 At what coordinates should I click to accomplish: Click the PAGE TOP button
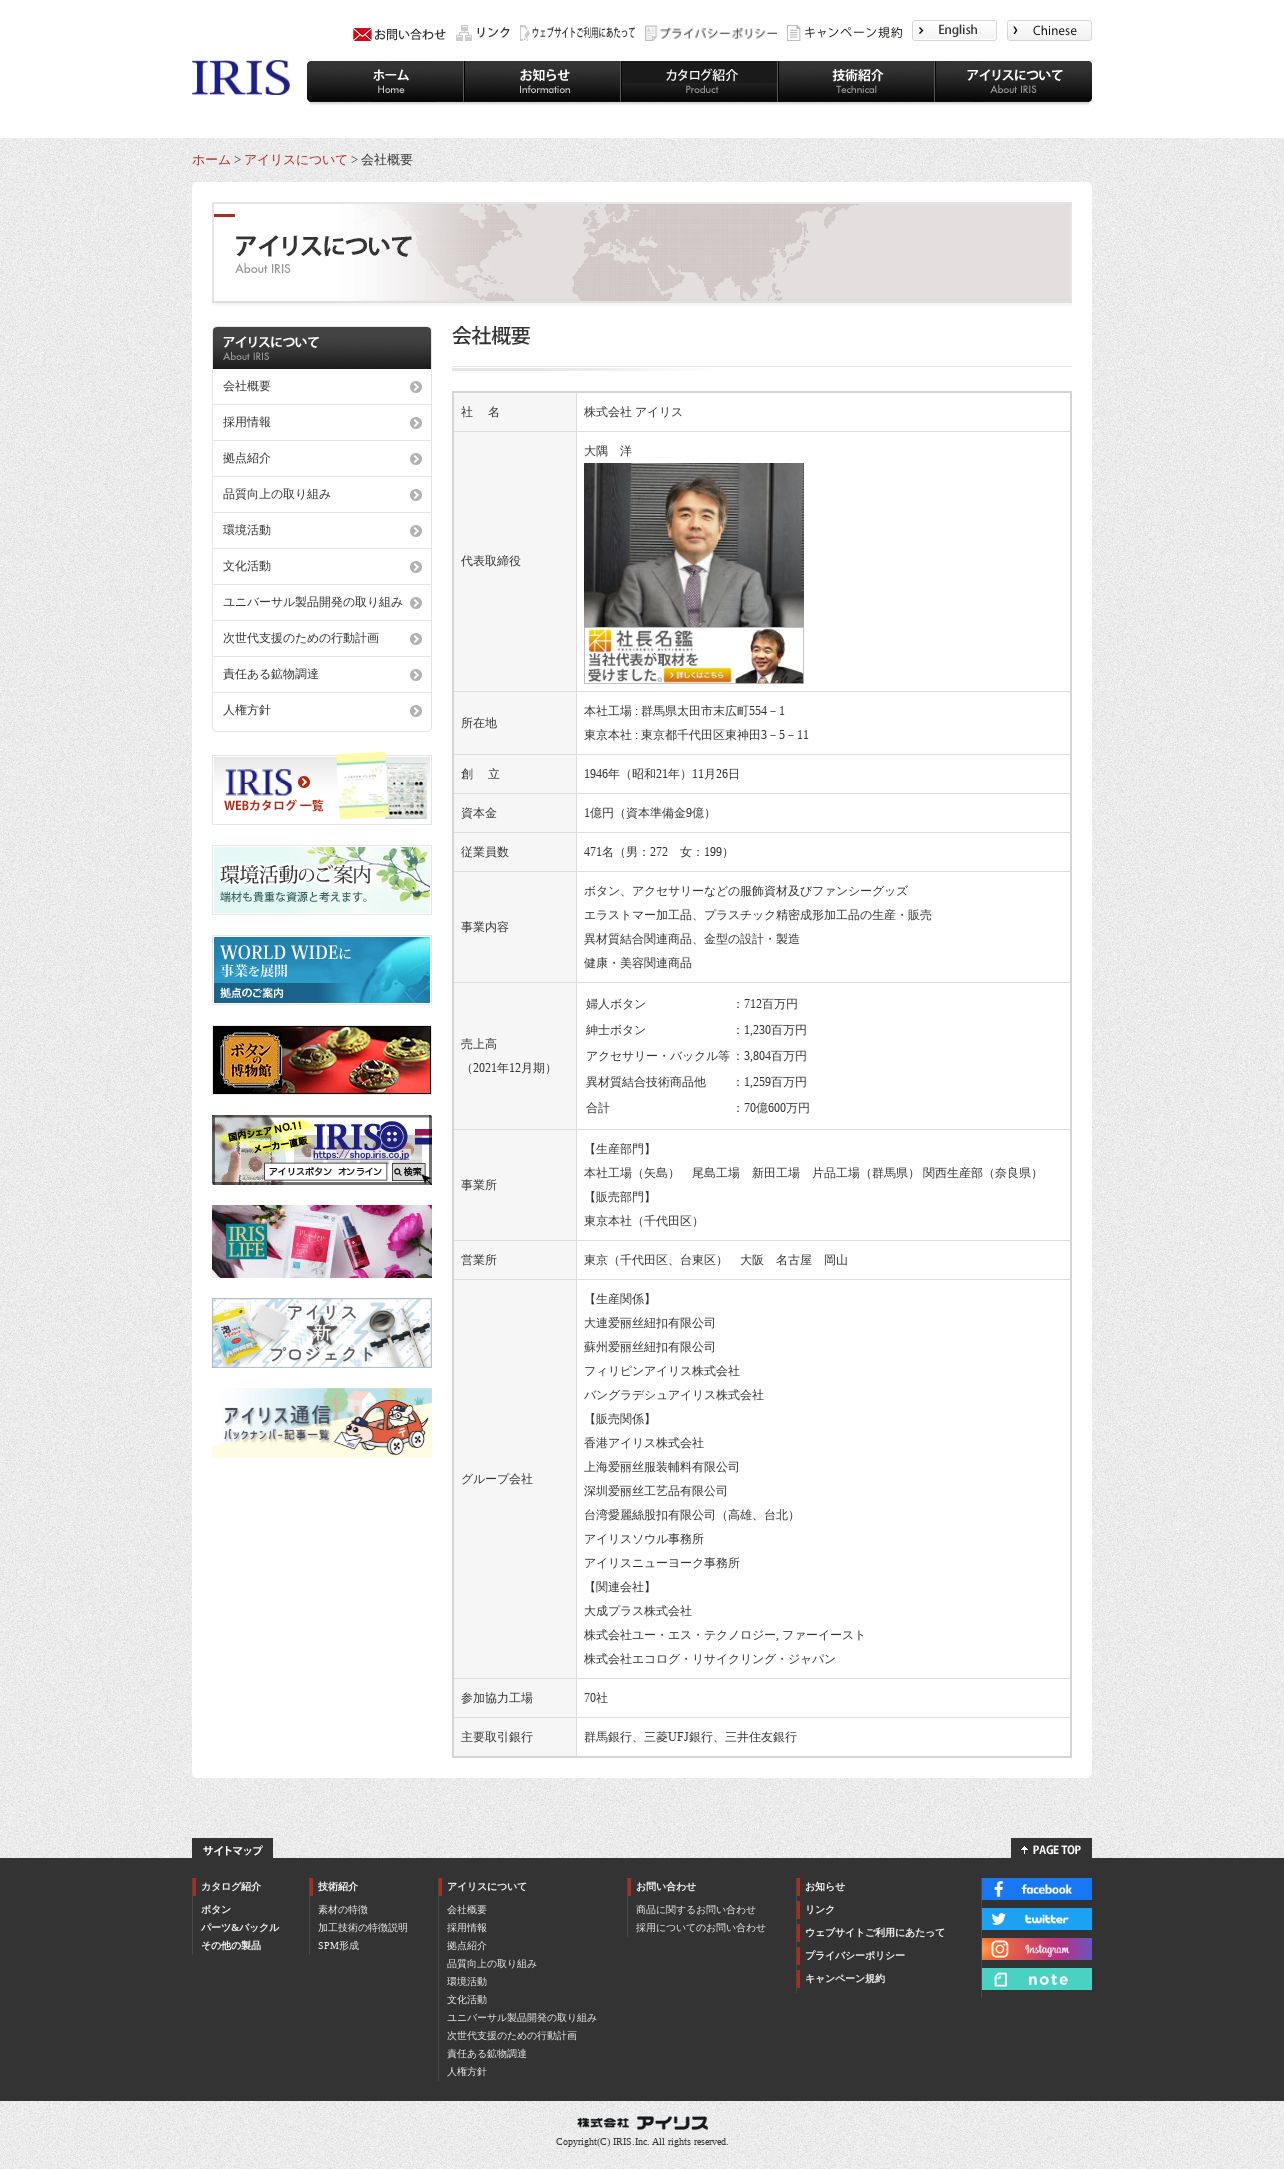click(x=1051, y=1849)
